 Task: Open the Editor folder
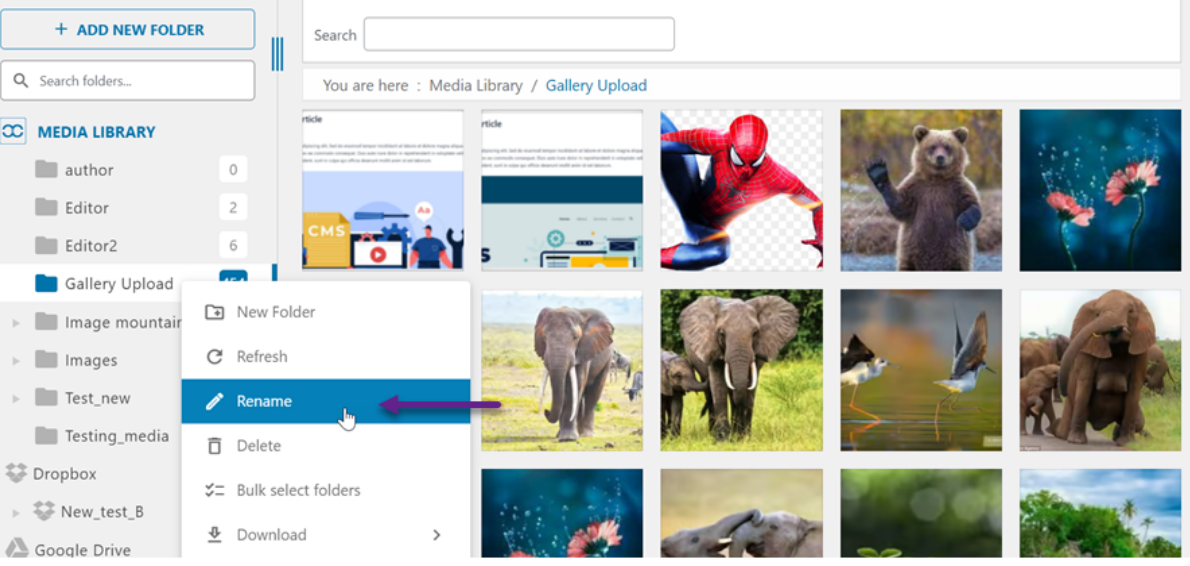tap(87, 208)
